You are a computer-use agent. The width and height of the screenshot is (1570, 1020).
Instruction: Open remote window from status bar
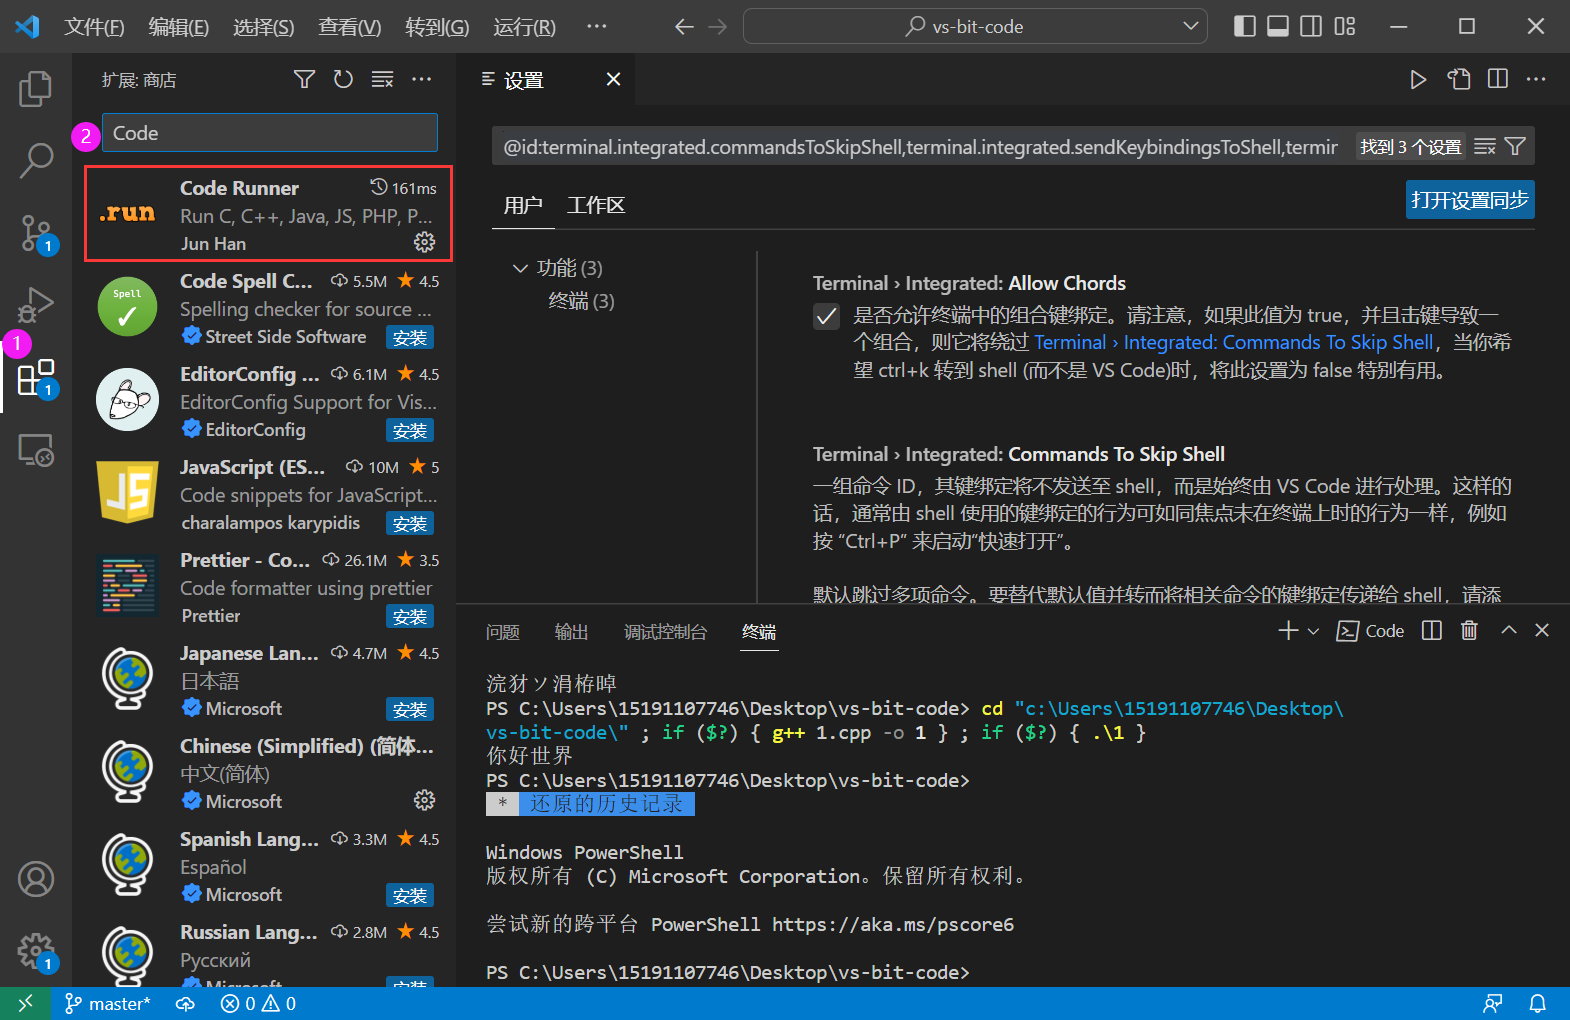[x=25, y=1003]
